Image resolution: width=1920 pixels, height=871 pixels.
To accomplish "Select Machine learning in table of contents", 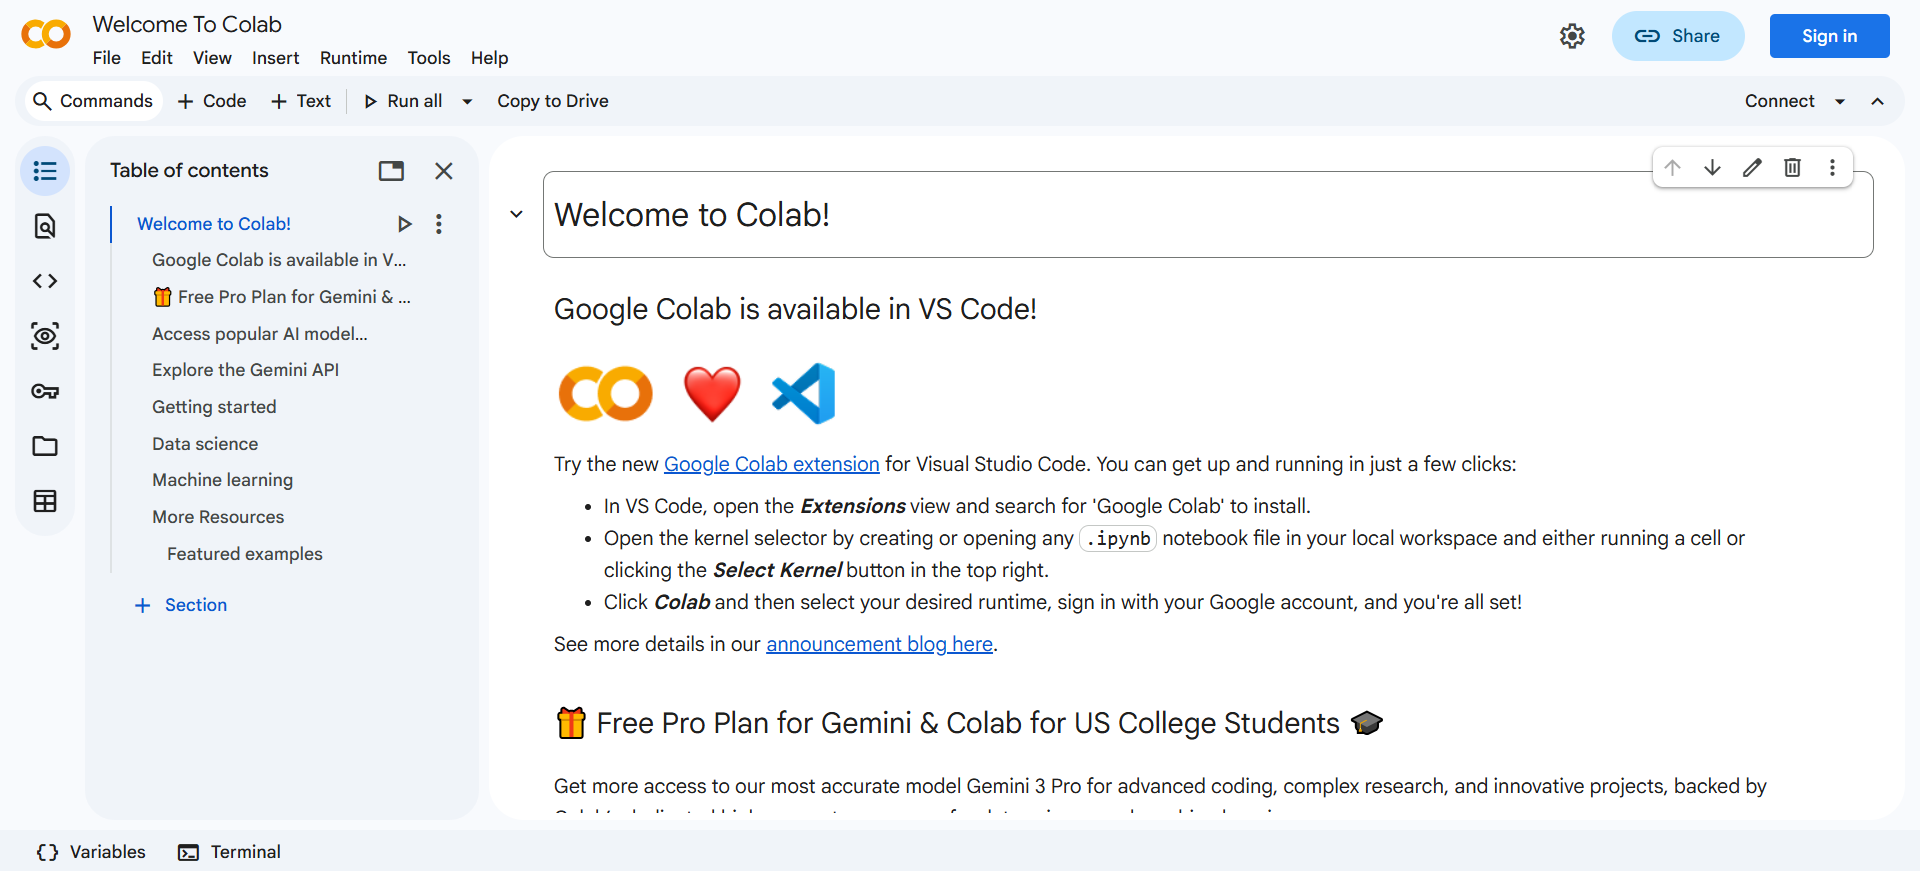I will point(222,480).
